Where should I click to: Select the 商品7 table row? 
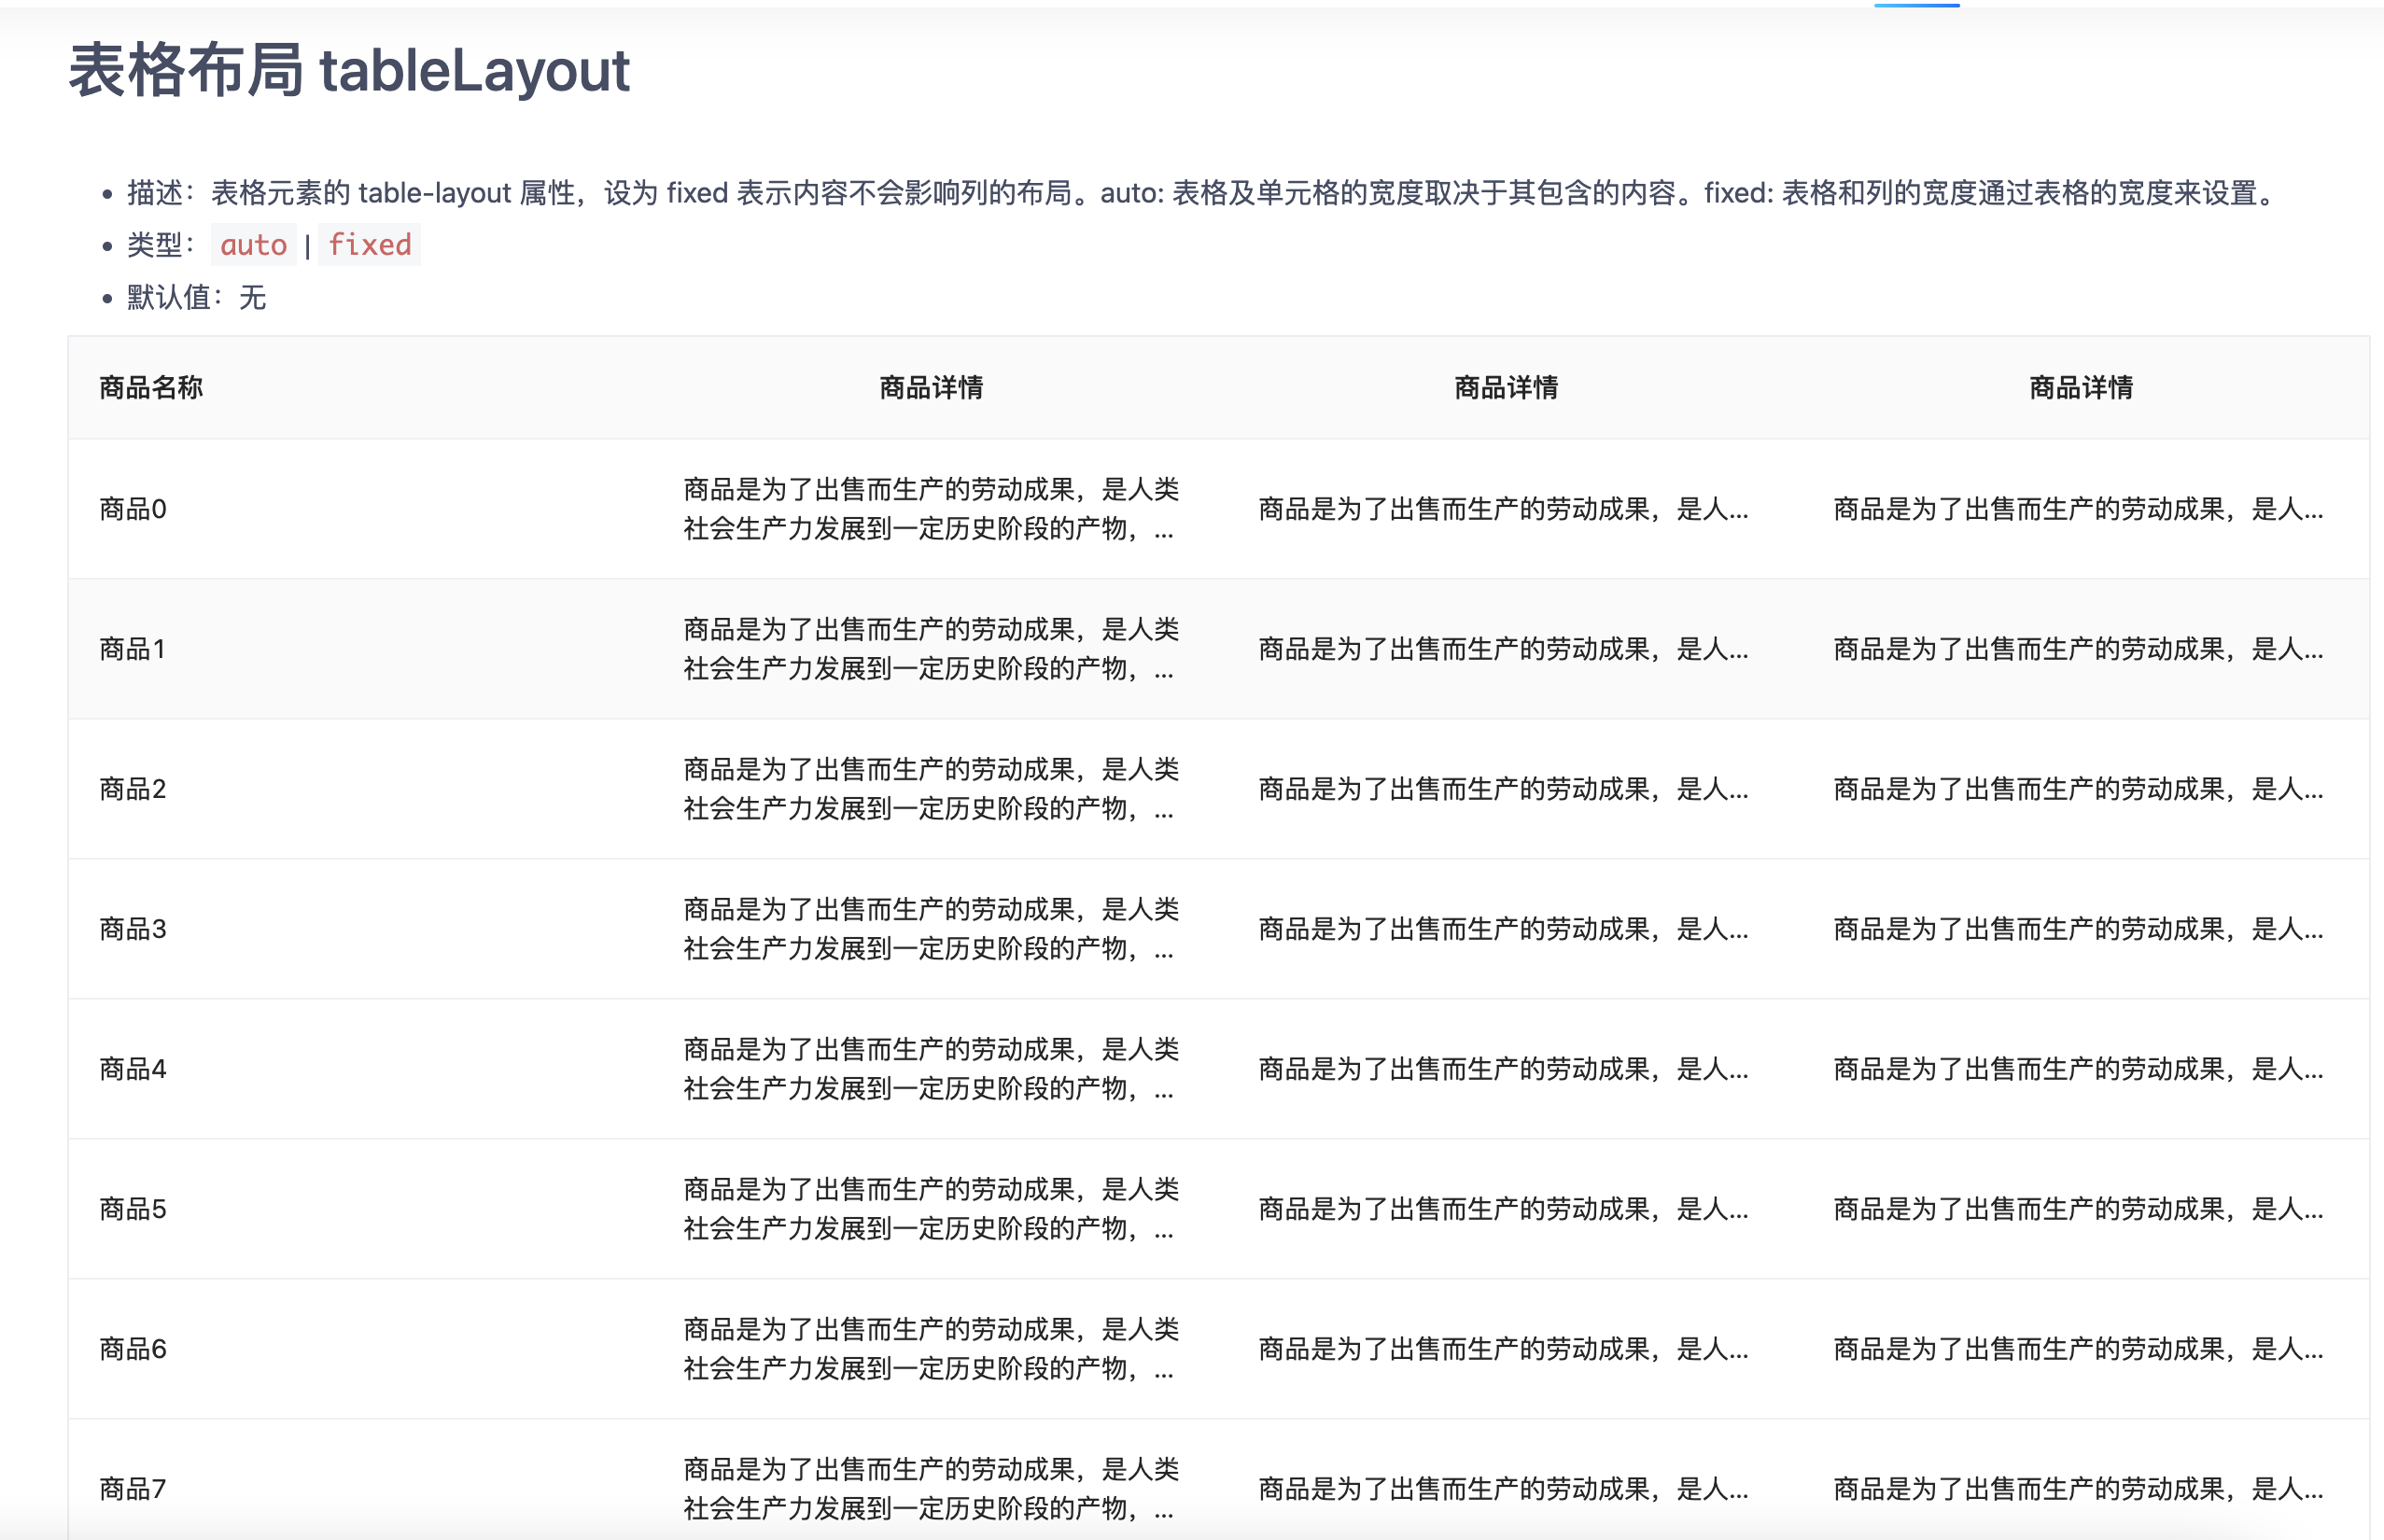coord(131,1488)
